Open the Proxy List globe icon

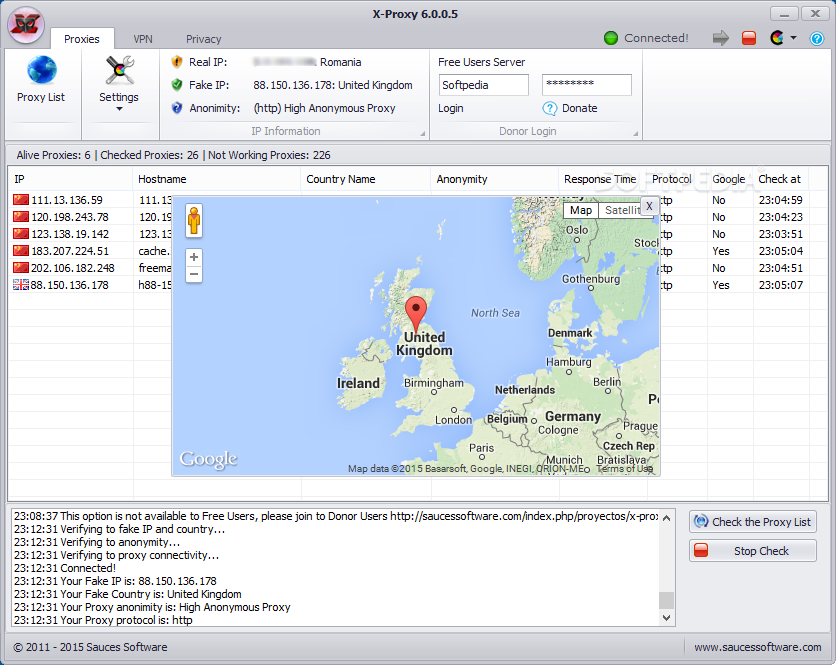(x=42, y=70)
